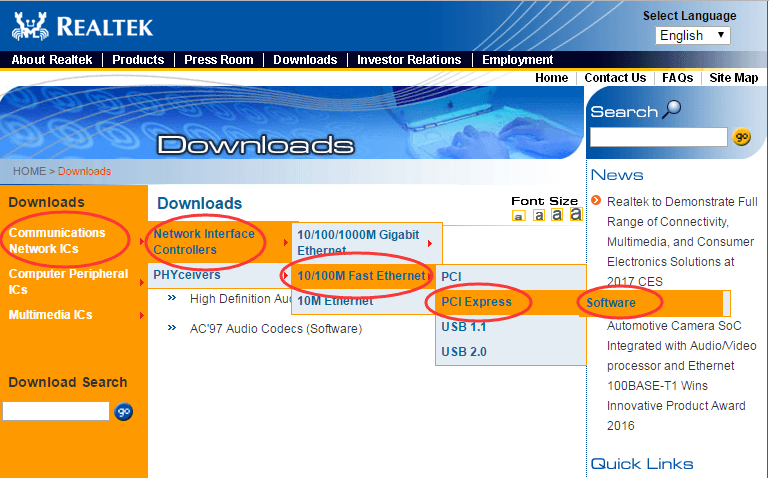Select PCI menu item
The width and height of the screenshot is (769, 478).
click(x=451, y=277)
